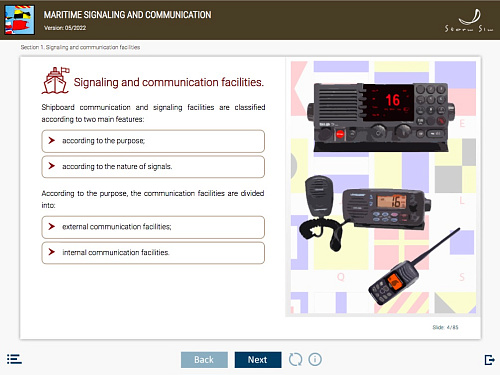Select 'internal communication facilities' item
The image size is (500, 375).
click(153, 253)
